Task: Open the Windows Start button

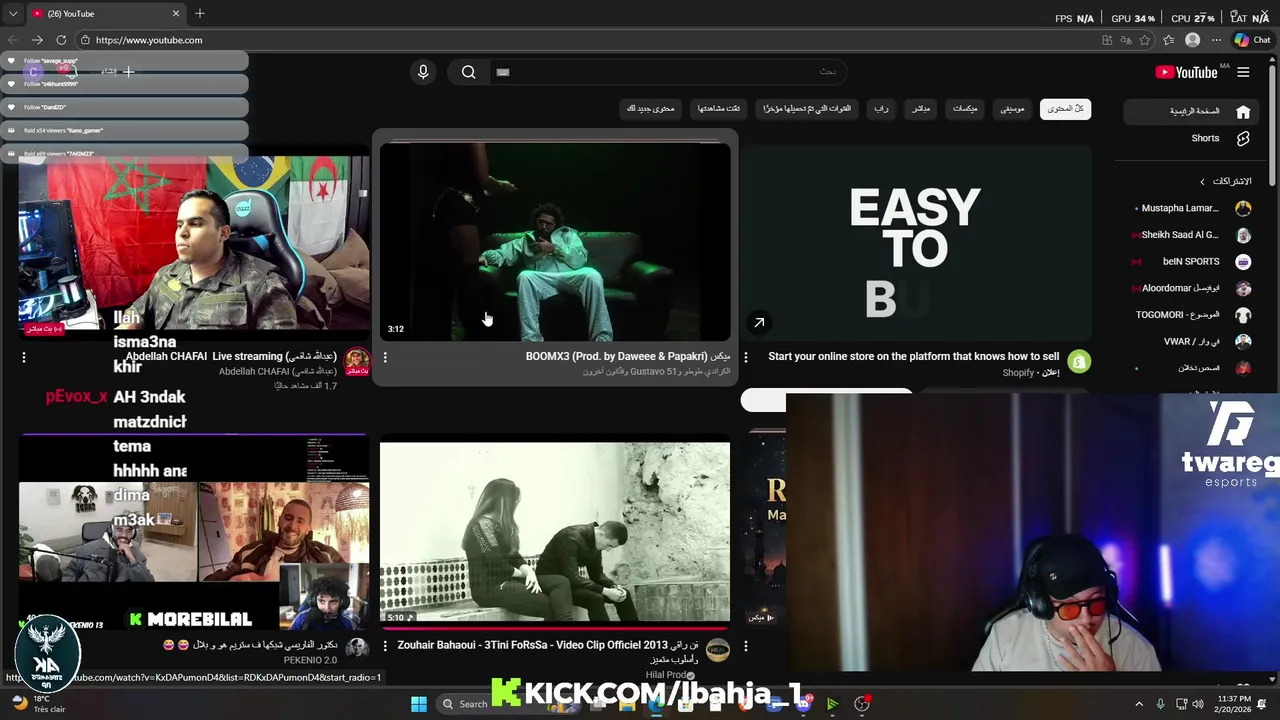Action: [x=419, y=704]
